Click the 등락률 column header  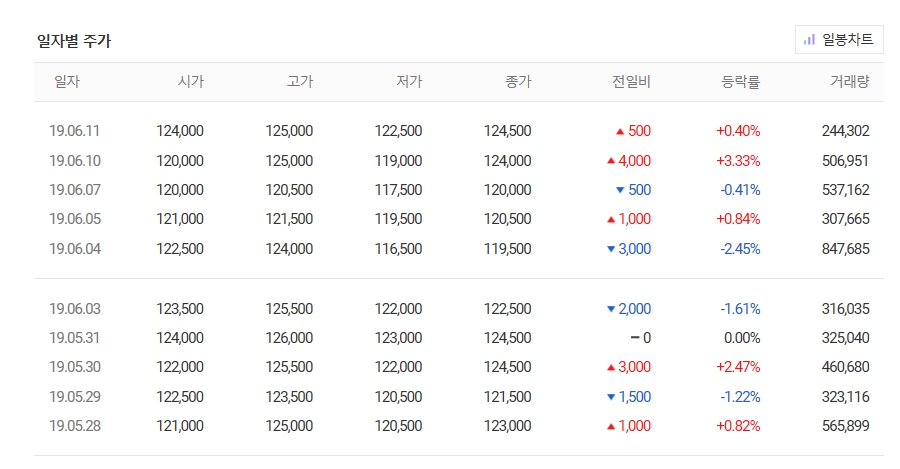740,82
